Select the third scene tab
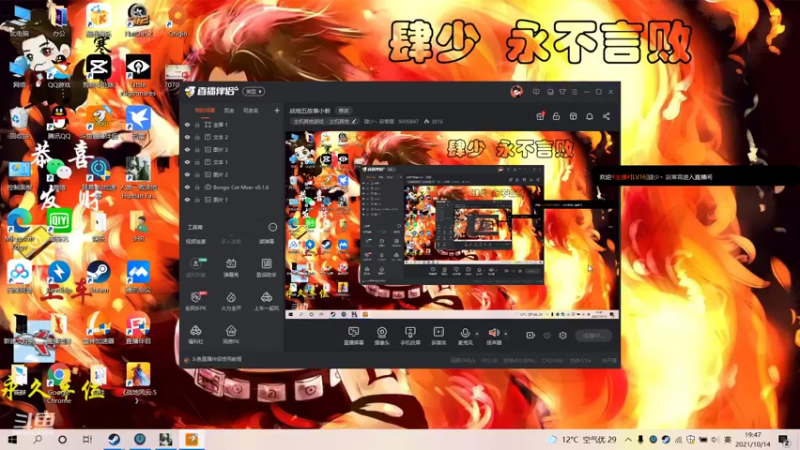Viewport: 800px width, 450px height. (x=251, y=110)
